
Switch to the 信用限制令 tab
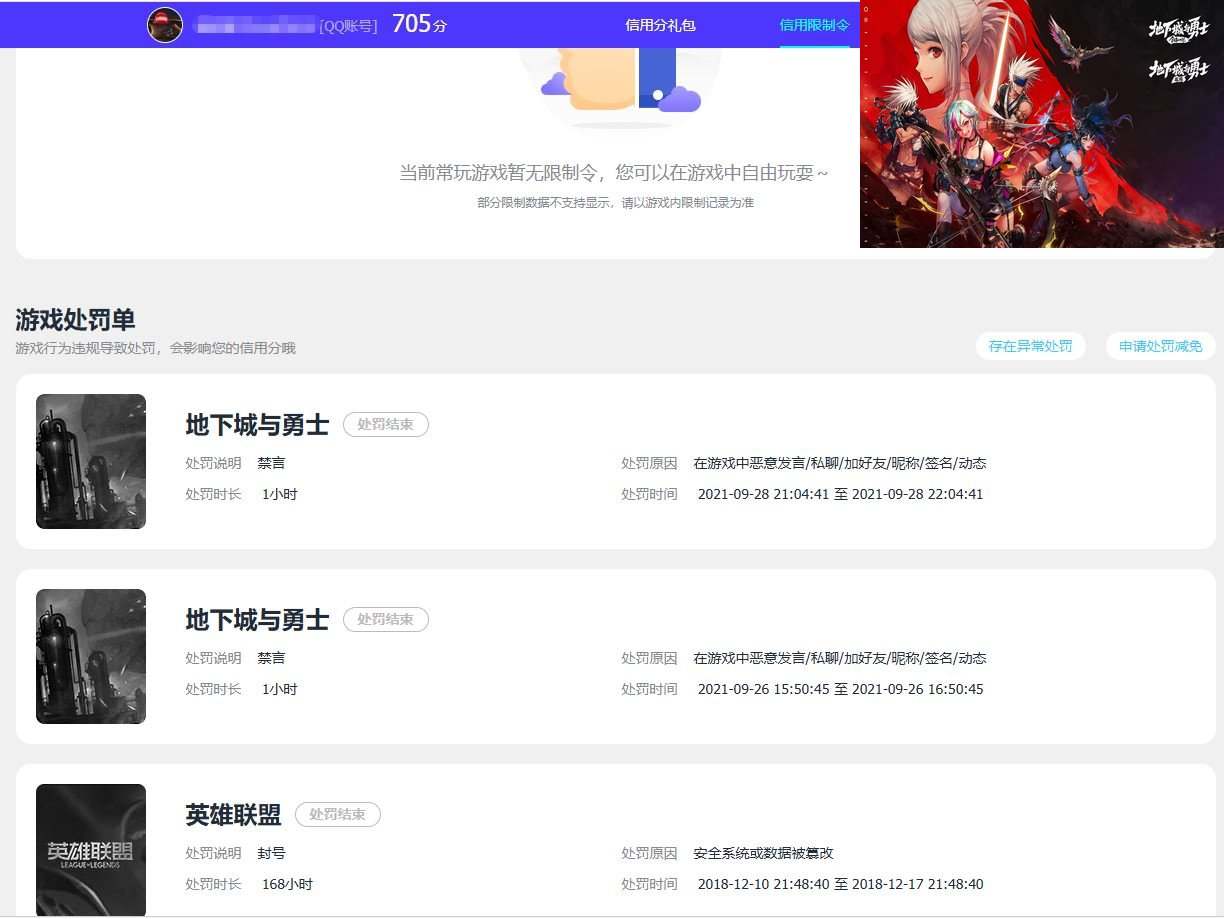pyautogui.click(x=814, y=25)
